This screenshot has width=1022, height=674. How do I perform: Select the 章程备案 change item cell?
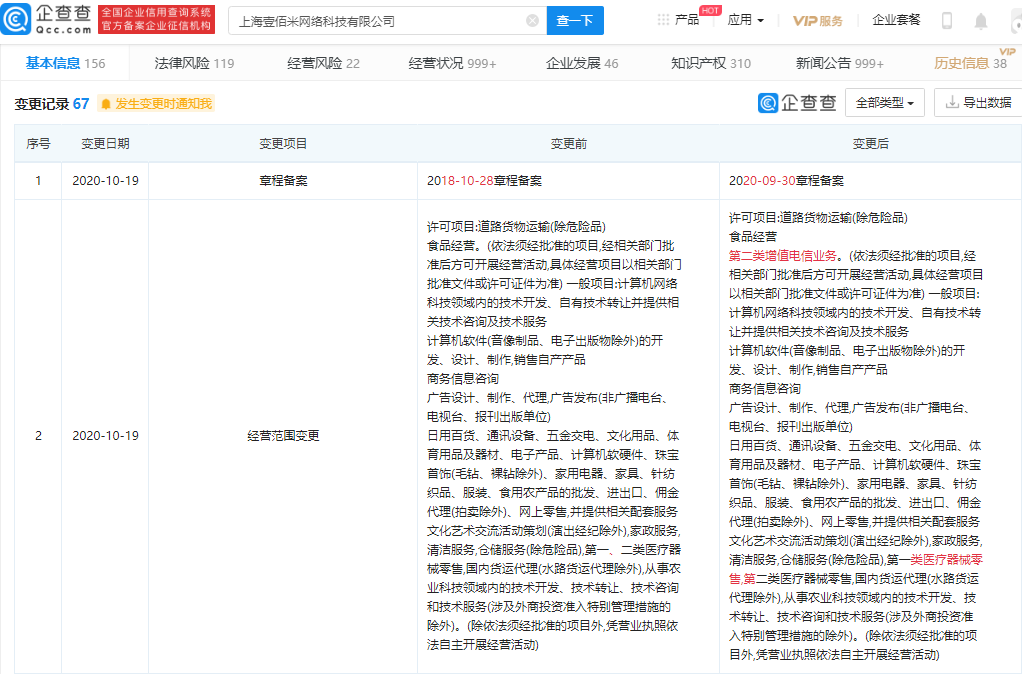pyautogui.click(x=283, y=181)
